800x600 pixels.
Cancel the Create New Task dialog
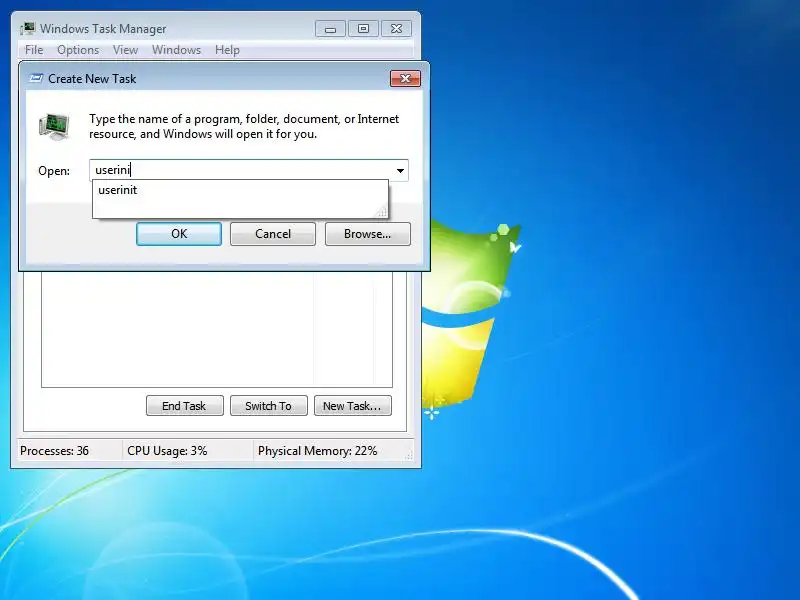pyautogui.click(x=273, y=234)
